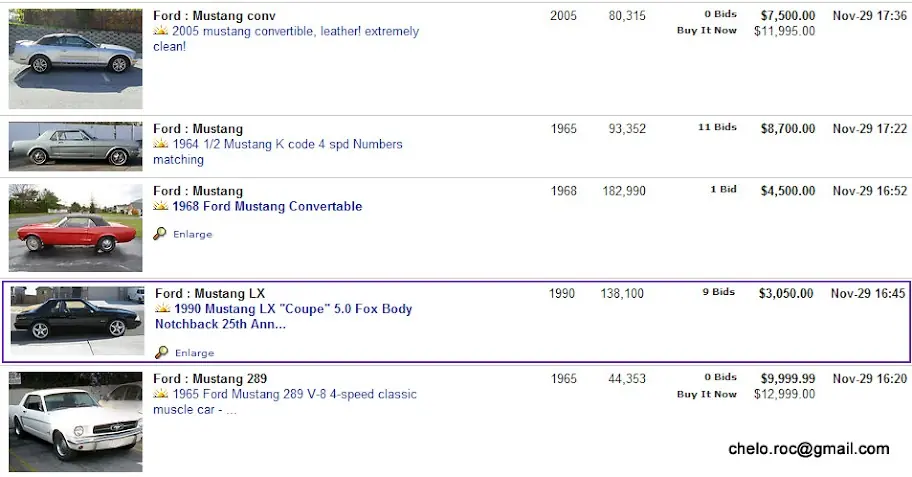
Task: Select the black 1990 Mustang LX photo
Action: (77, 320)
